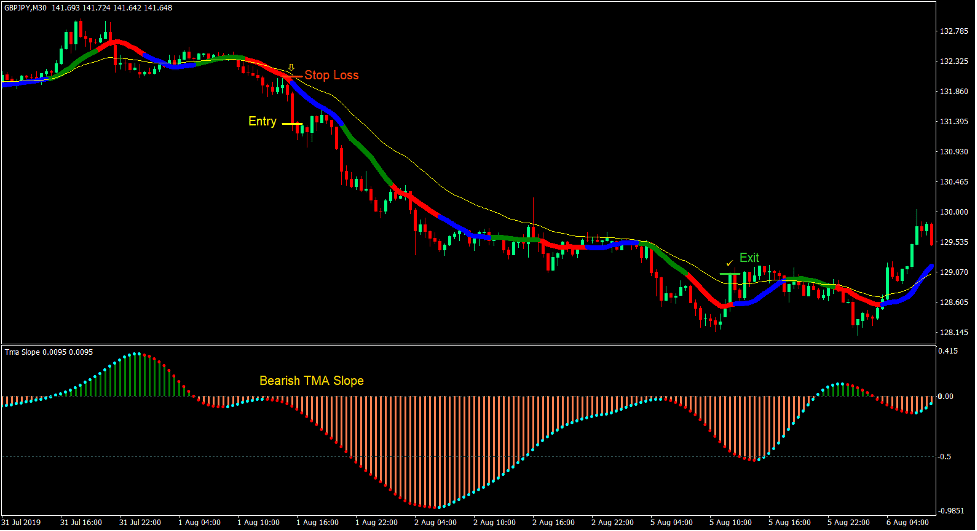The image size is (977, 531).
Task: Click the 1 Aug 22:00 time label
Action: pyautogui.click(x=376, y=522)
